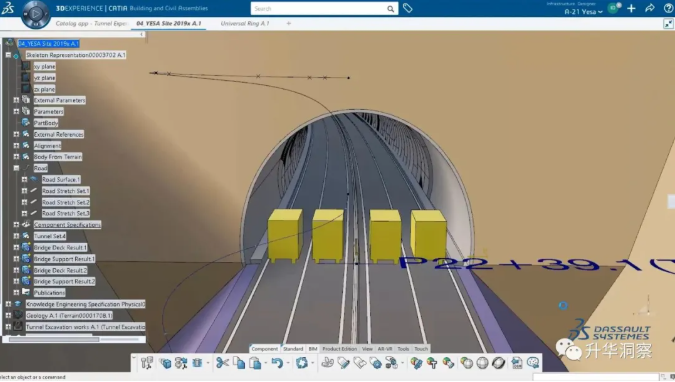Select the View toolbar tab
This screenshot has width=675, height=382.
367,349
